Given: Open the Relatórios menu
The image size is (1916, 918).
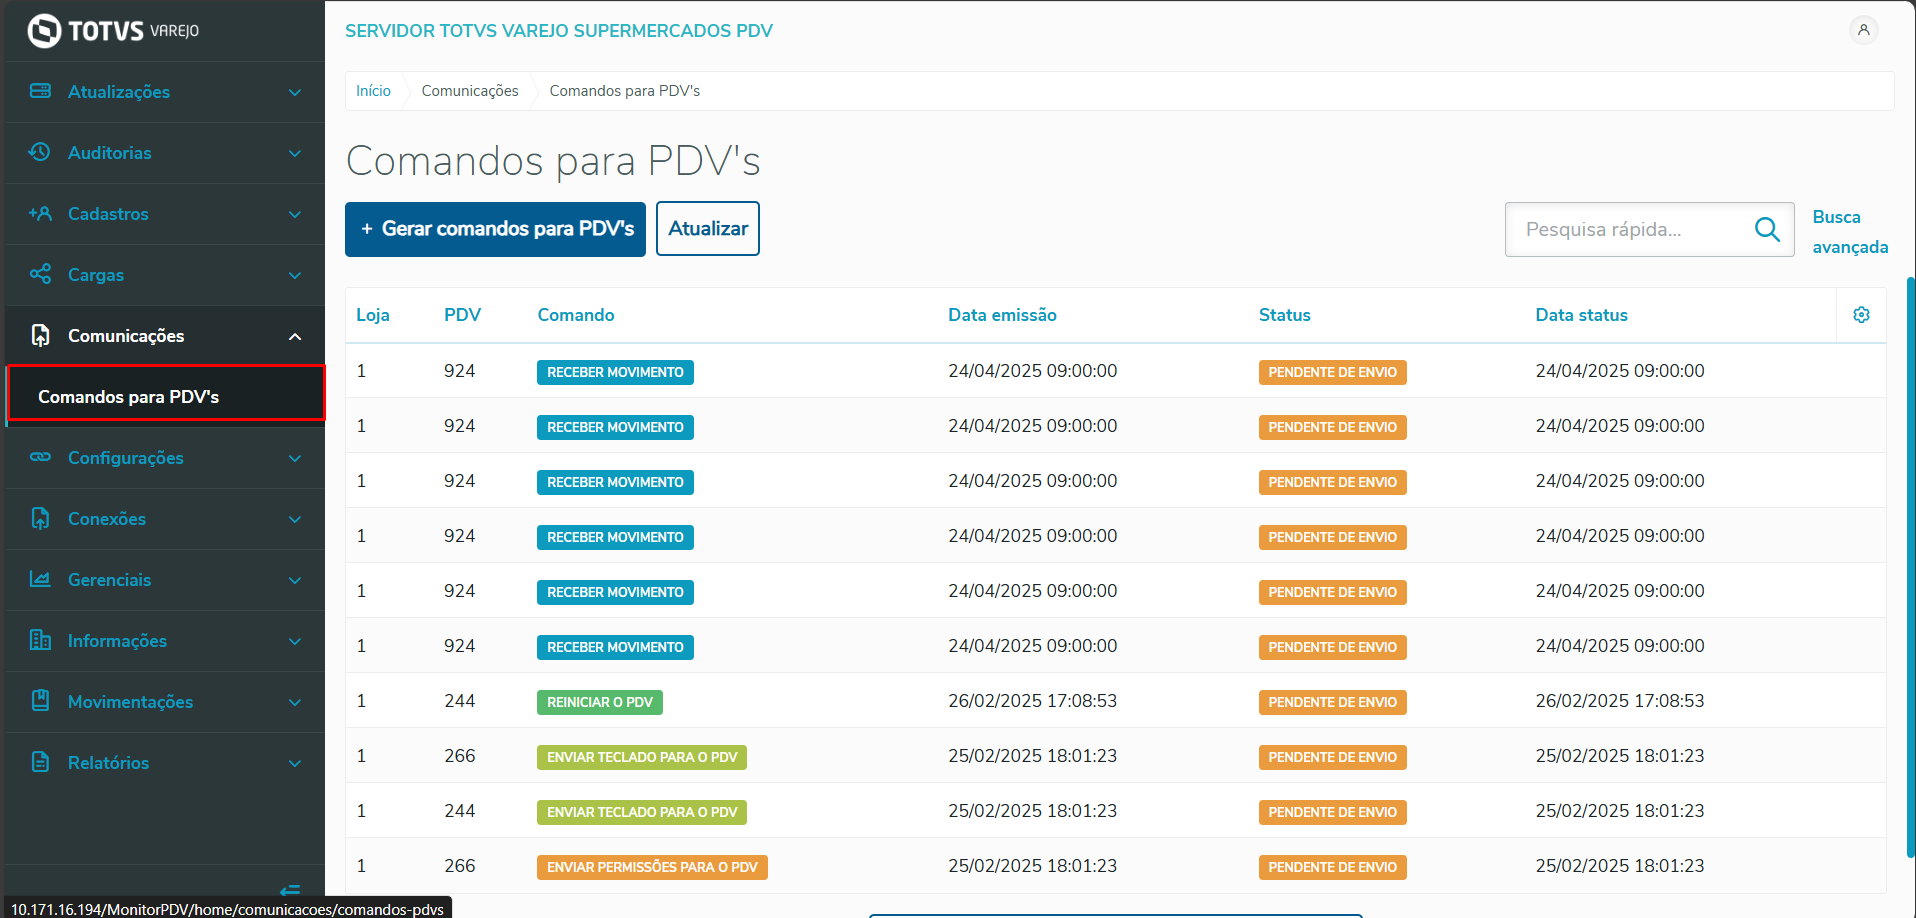Looking at the screenshot, I should 165,763.
